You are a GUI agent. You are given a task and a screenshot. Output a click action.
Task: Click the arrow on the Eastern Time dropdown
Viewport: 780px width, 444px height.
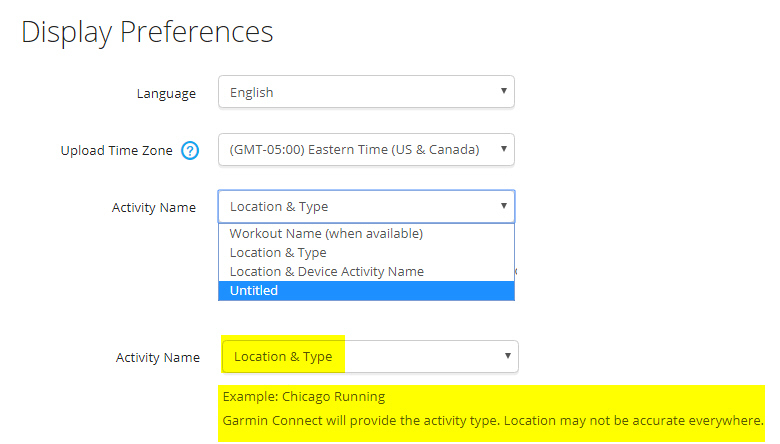[503, 150]
